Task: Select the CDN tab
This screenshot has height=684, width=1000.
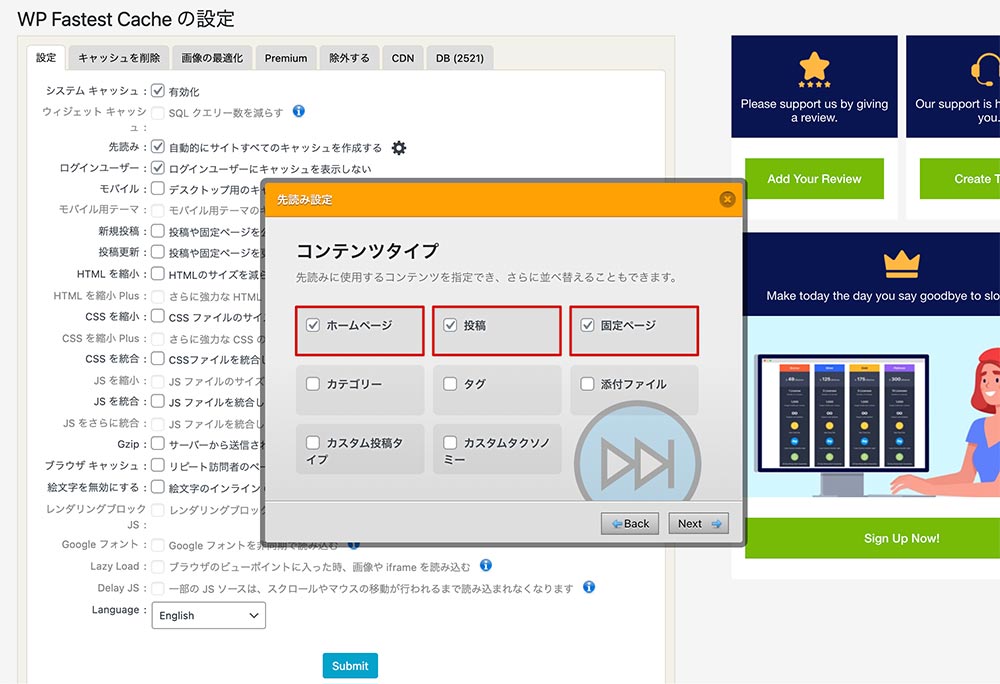Action: click(402, 58)
